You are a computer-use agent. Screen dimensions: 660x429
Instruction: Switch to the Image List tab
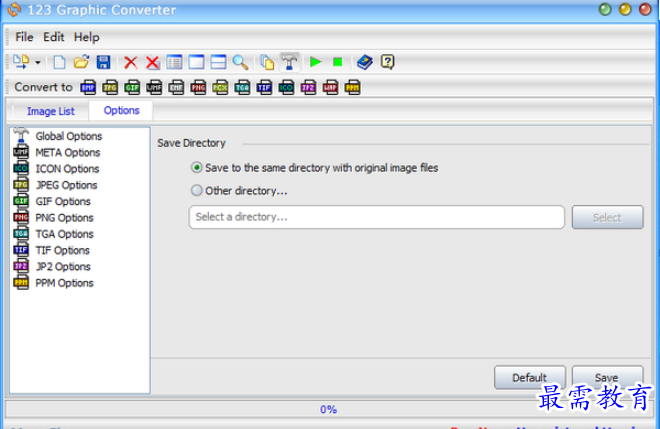(x=51, y=111)
